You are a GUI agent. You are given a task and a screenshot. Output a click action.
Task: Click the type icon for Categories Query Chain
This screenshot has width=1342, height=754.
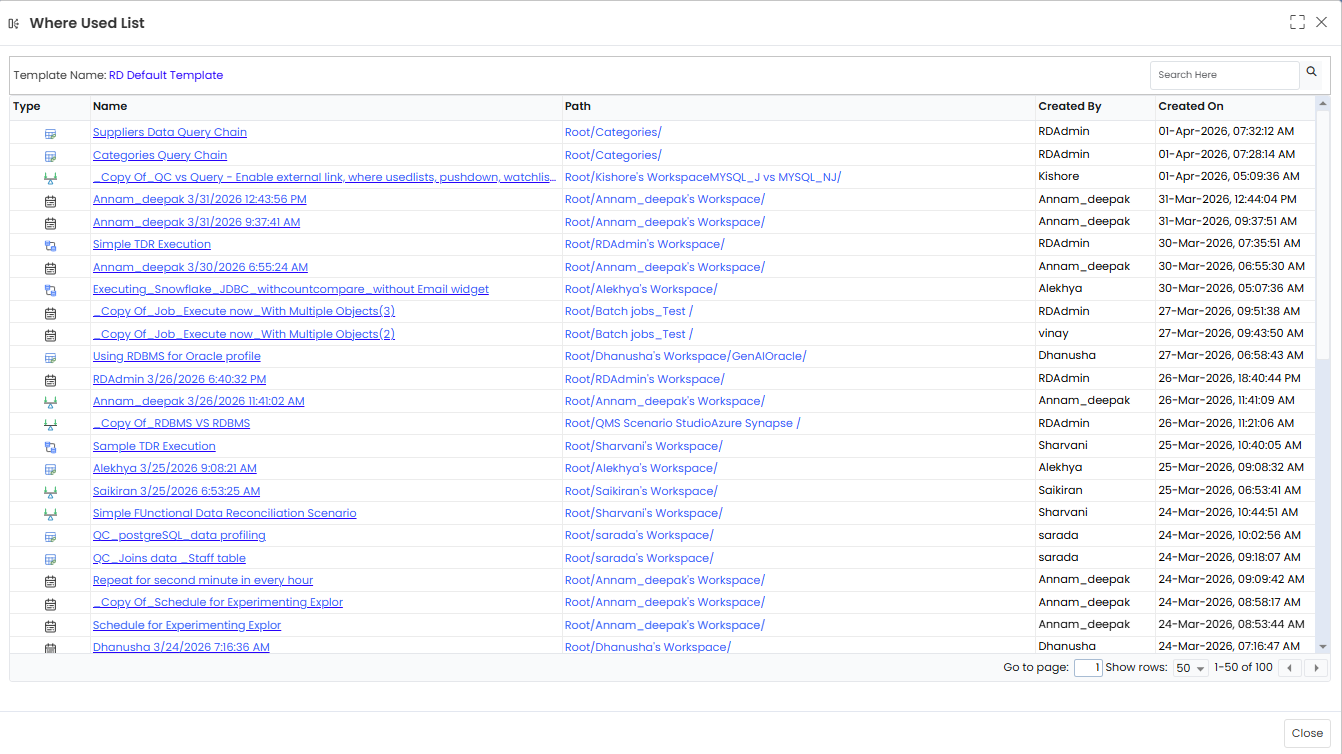coord(50,156)
